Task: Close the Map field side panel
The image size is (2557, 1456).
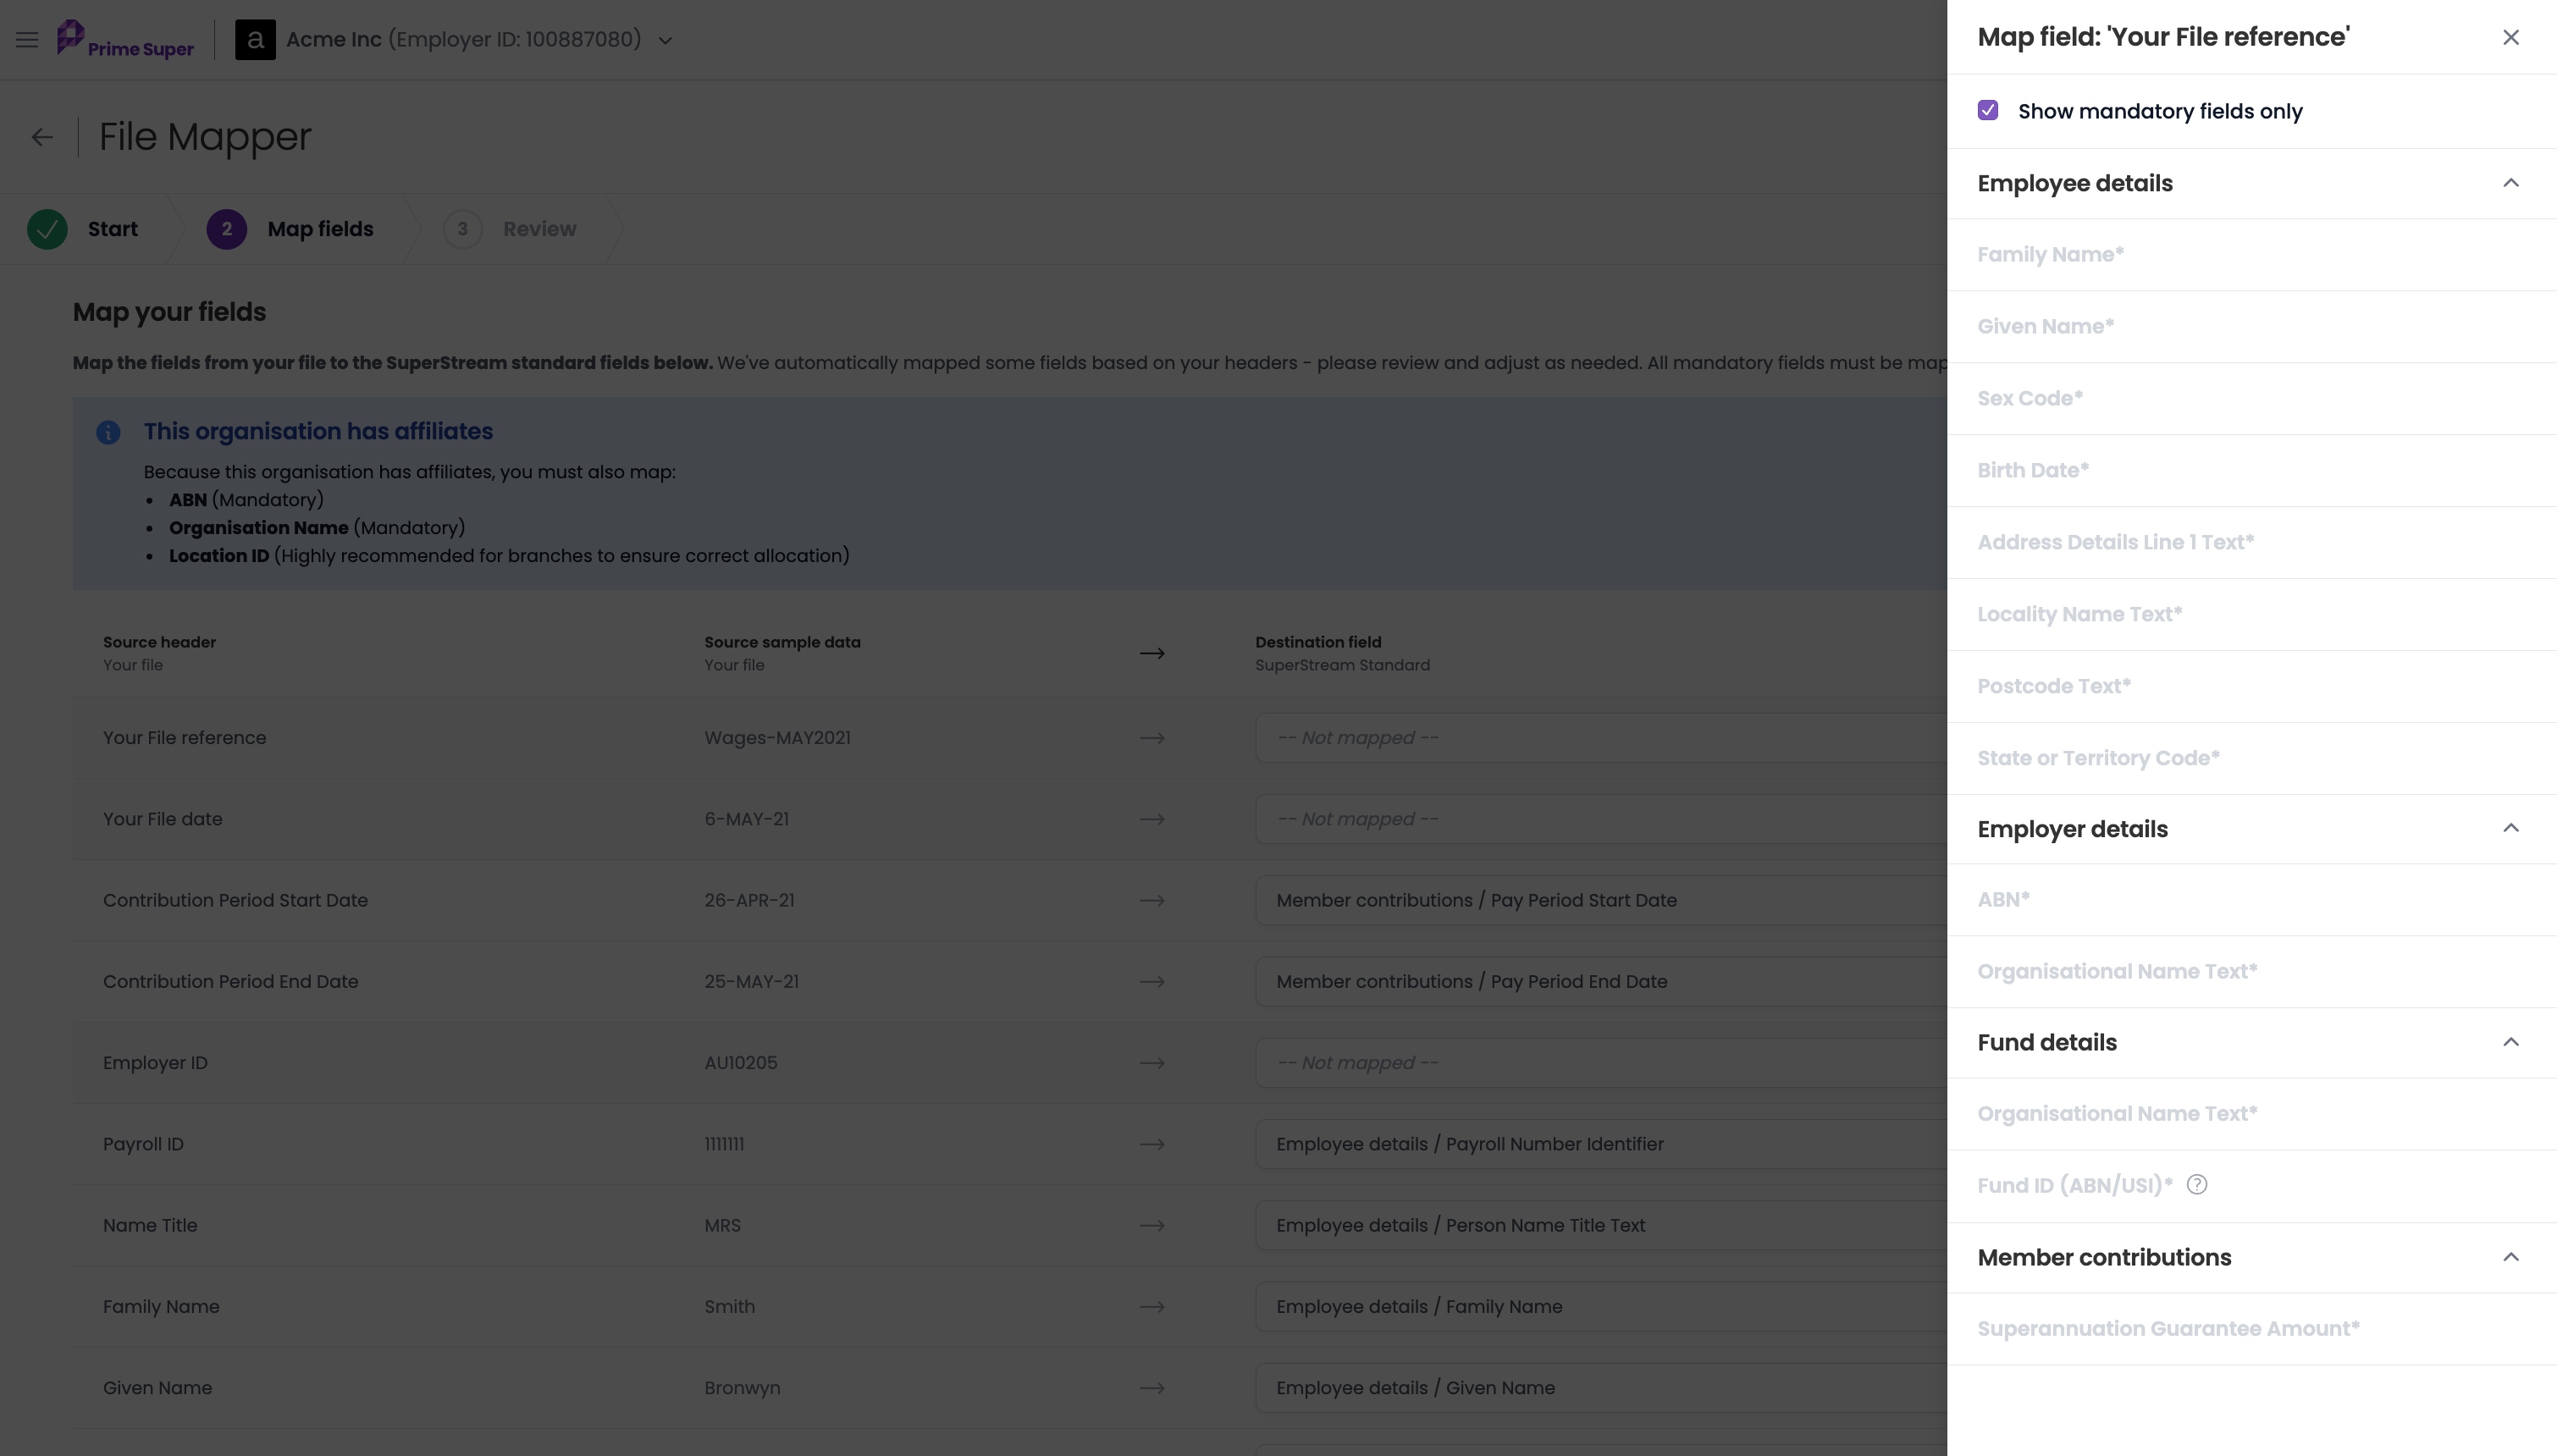Action: coord(2510,37)
